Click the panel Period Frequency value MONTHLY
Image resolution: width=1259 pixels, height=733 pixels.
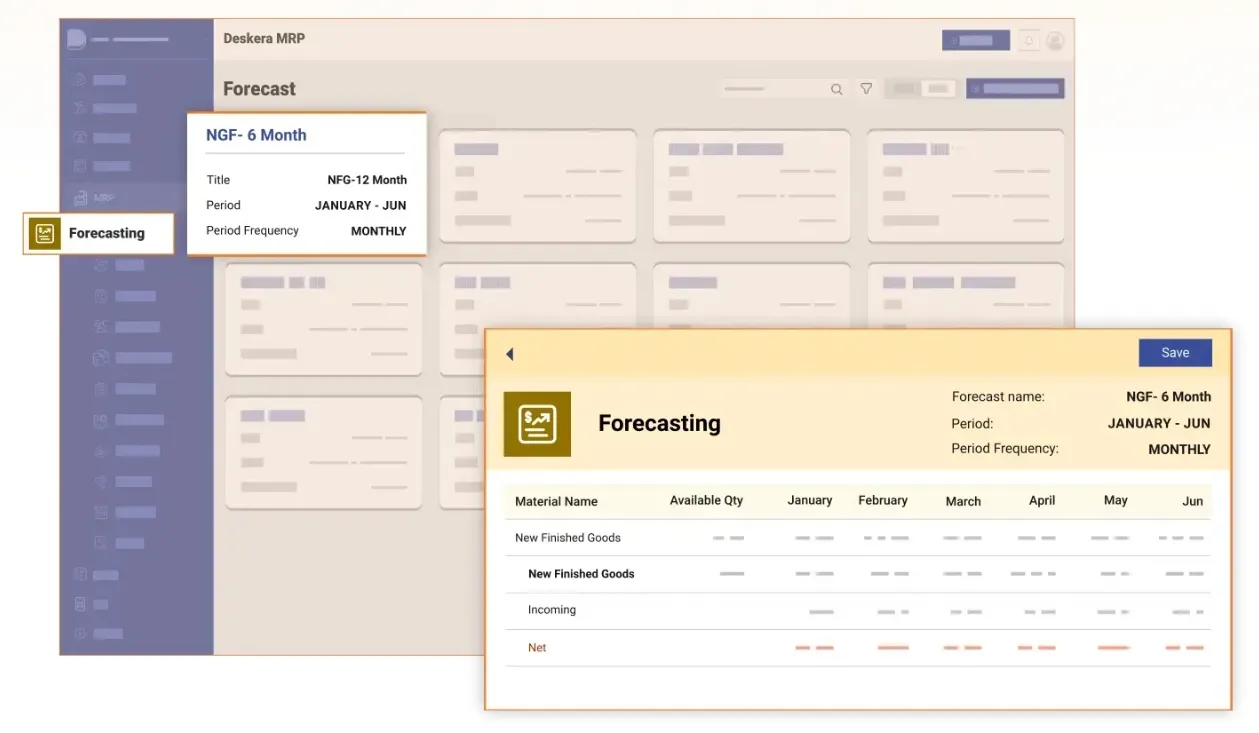point(1179,449)
